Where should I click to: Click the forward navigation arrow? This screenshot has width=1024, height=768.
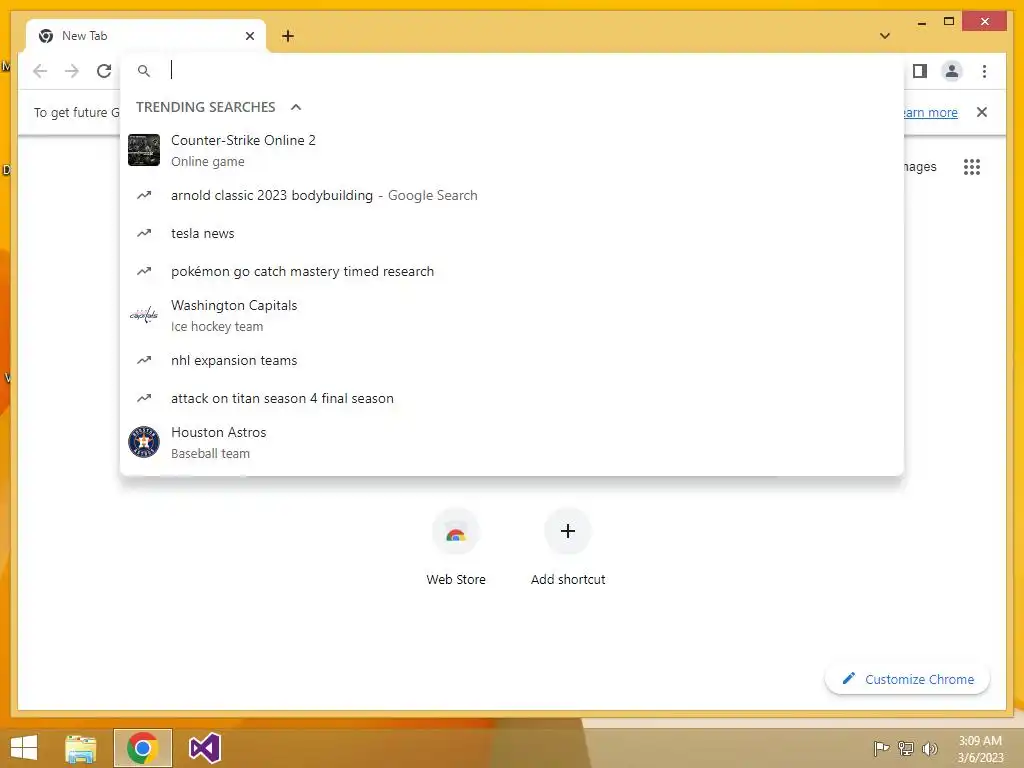pyautogui.click(x=72, y=71)
